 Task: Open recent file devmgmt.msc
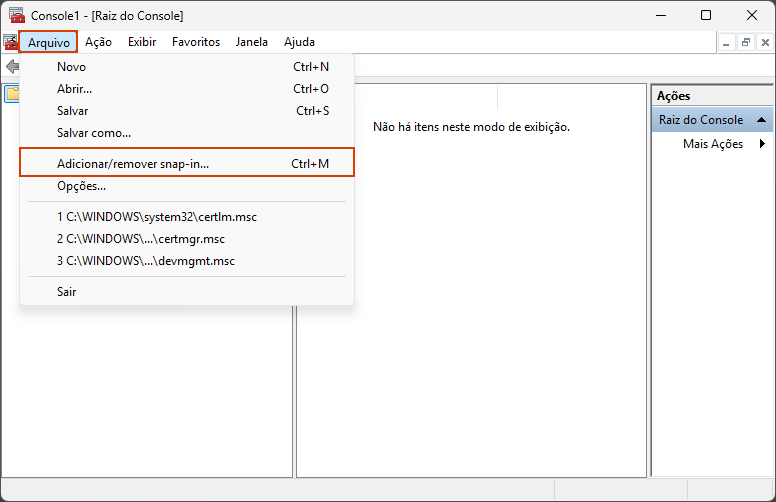coord(146,261)
